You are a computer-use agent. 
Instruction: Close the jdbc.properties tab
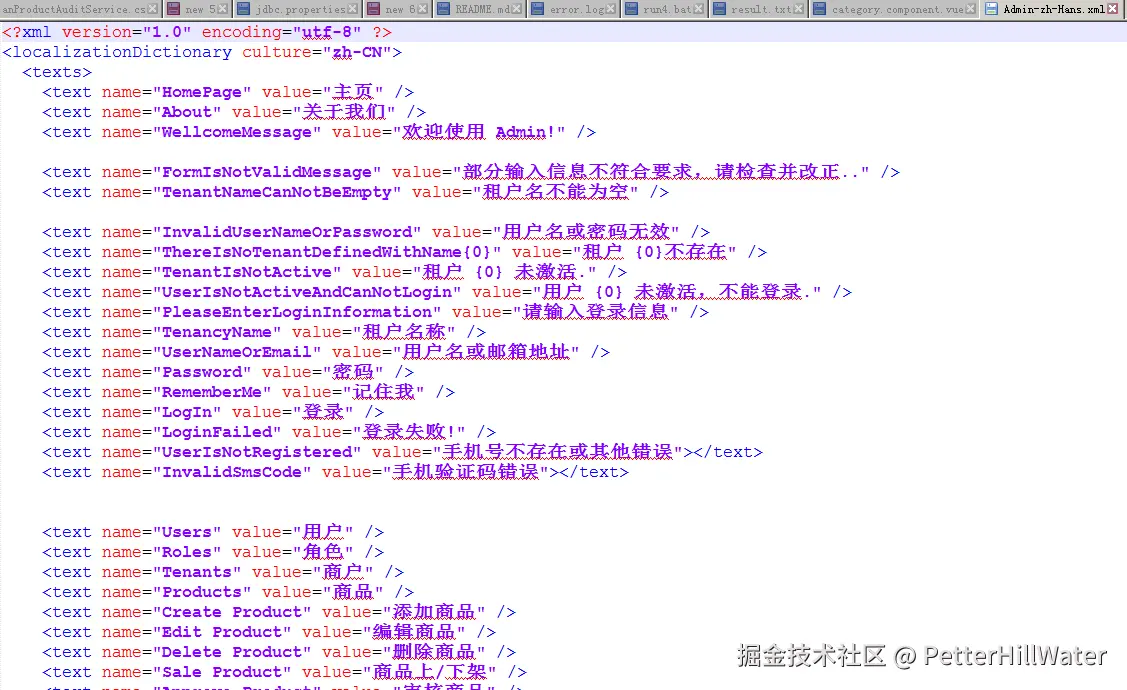pos(353,9)
